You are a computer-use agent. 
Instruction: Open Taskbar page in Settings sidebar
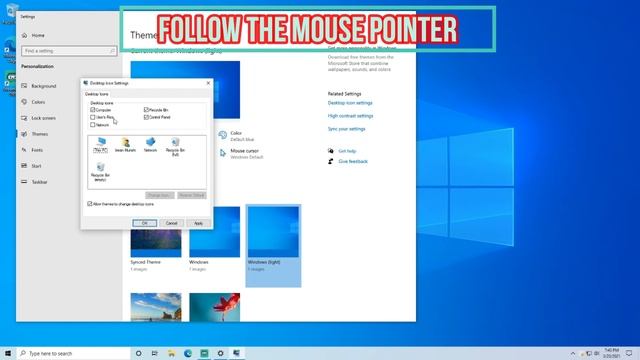[x=34, y=182]
